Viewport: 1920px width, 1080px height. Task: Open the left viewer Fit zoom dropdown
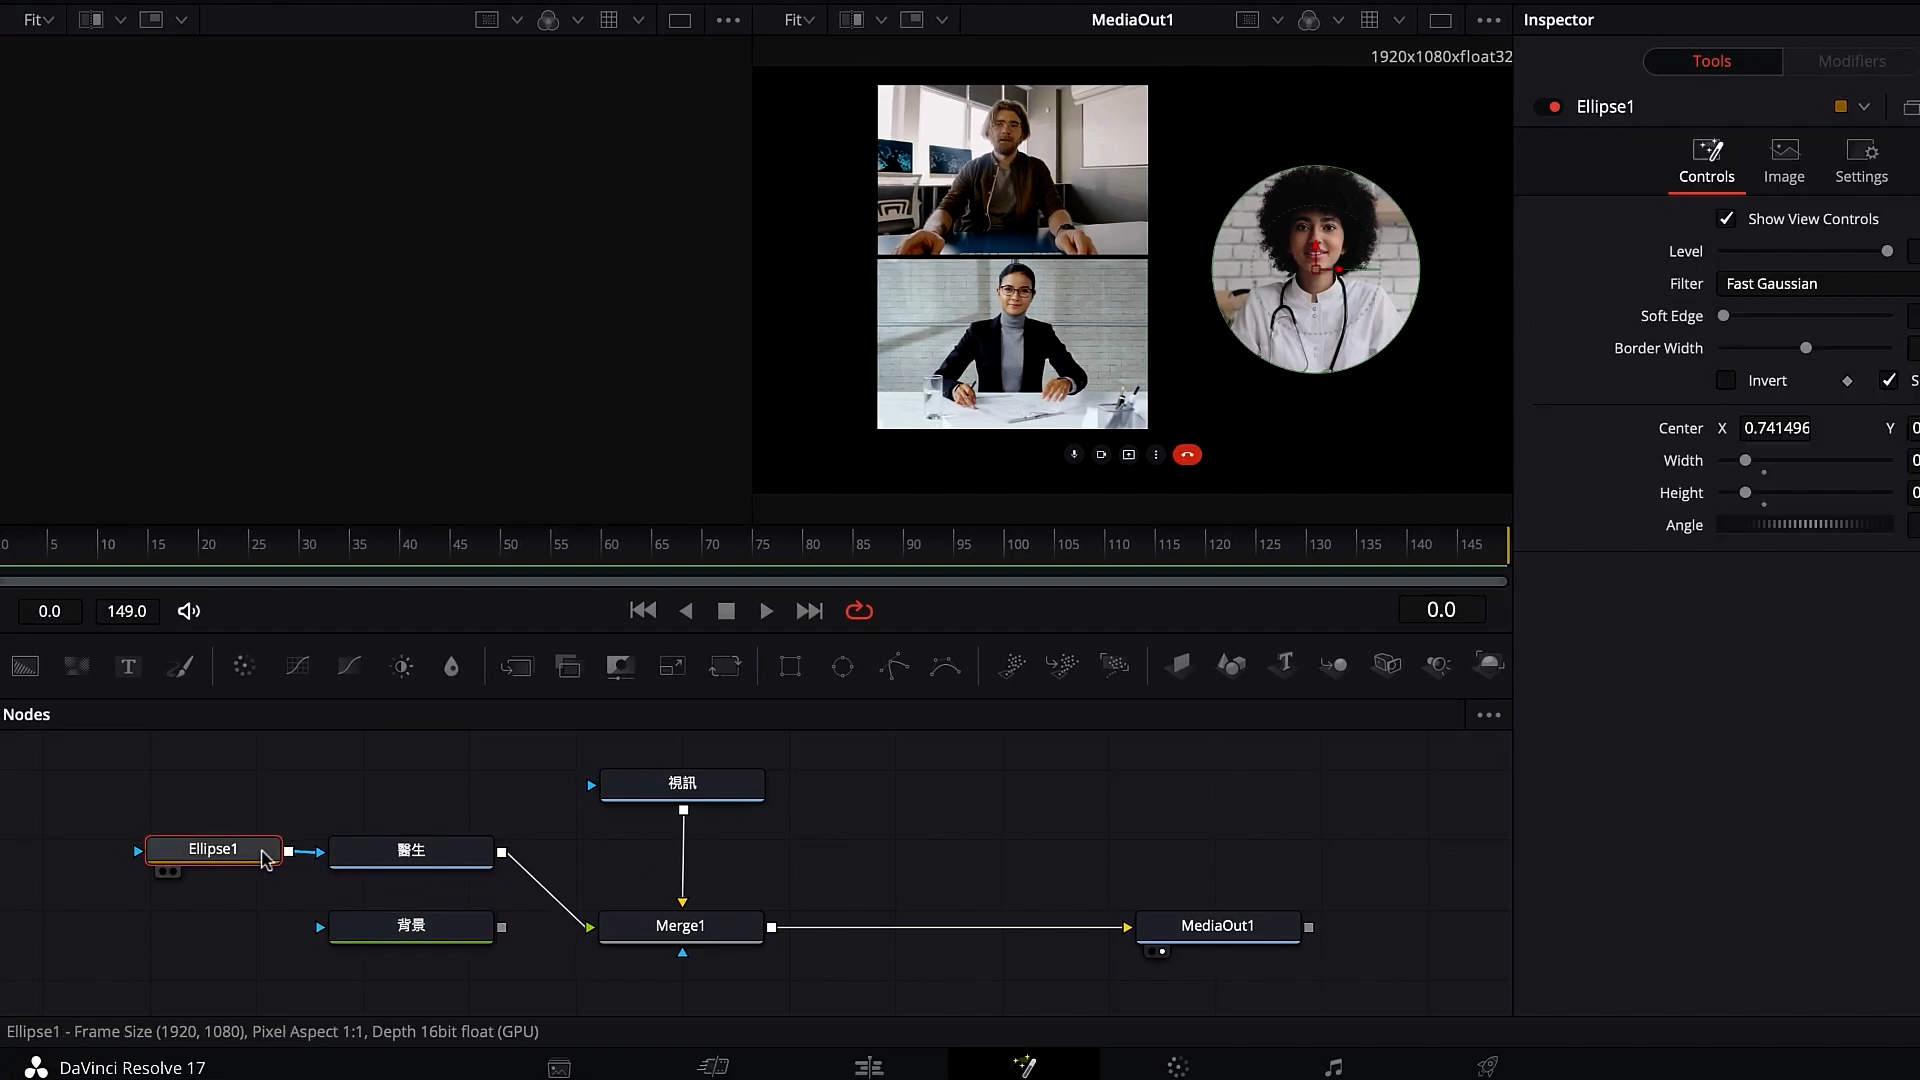(x=37, y=19)
